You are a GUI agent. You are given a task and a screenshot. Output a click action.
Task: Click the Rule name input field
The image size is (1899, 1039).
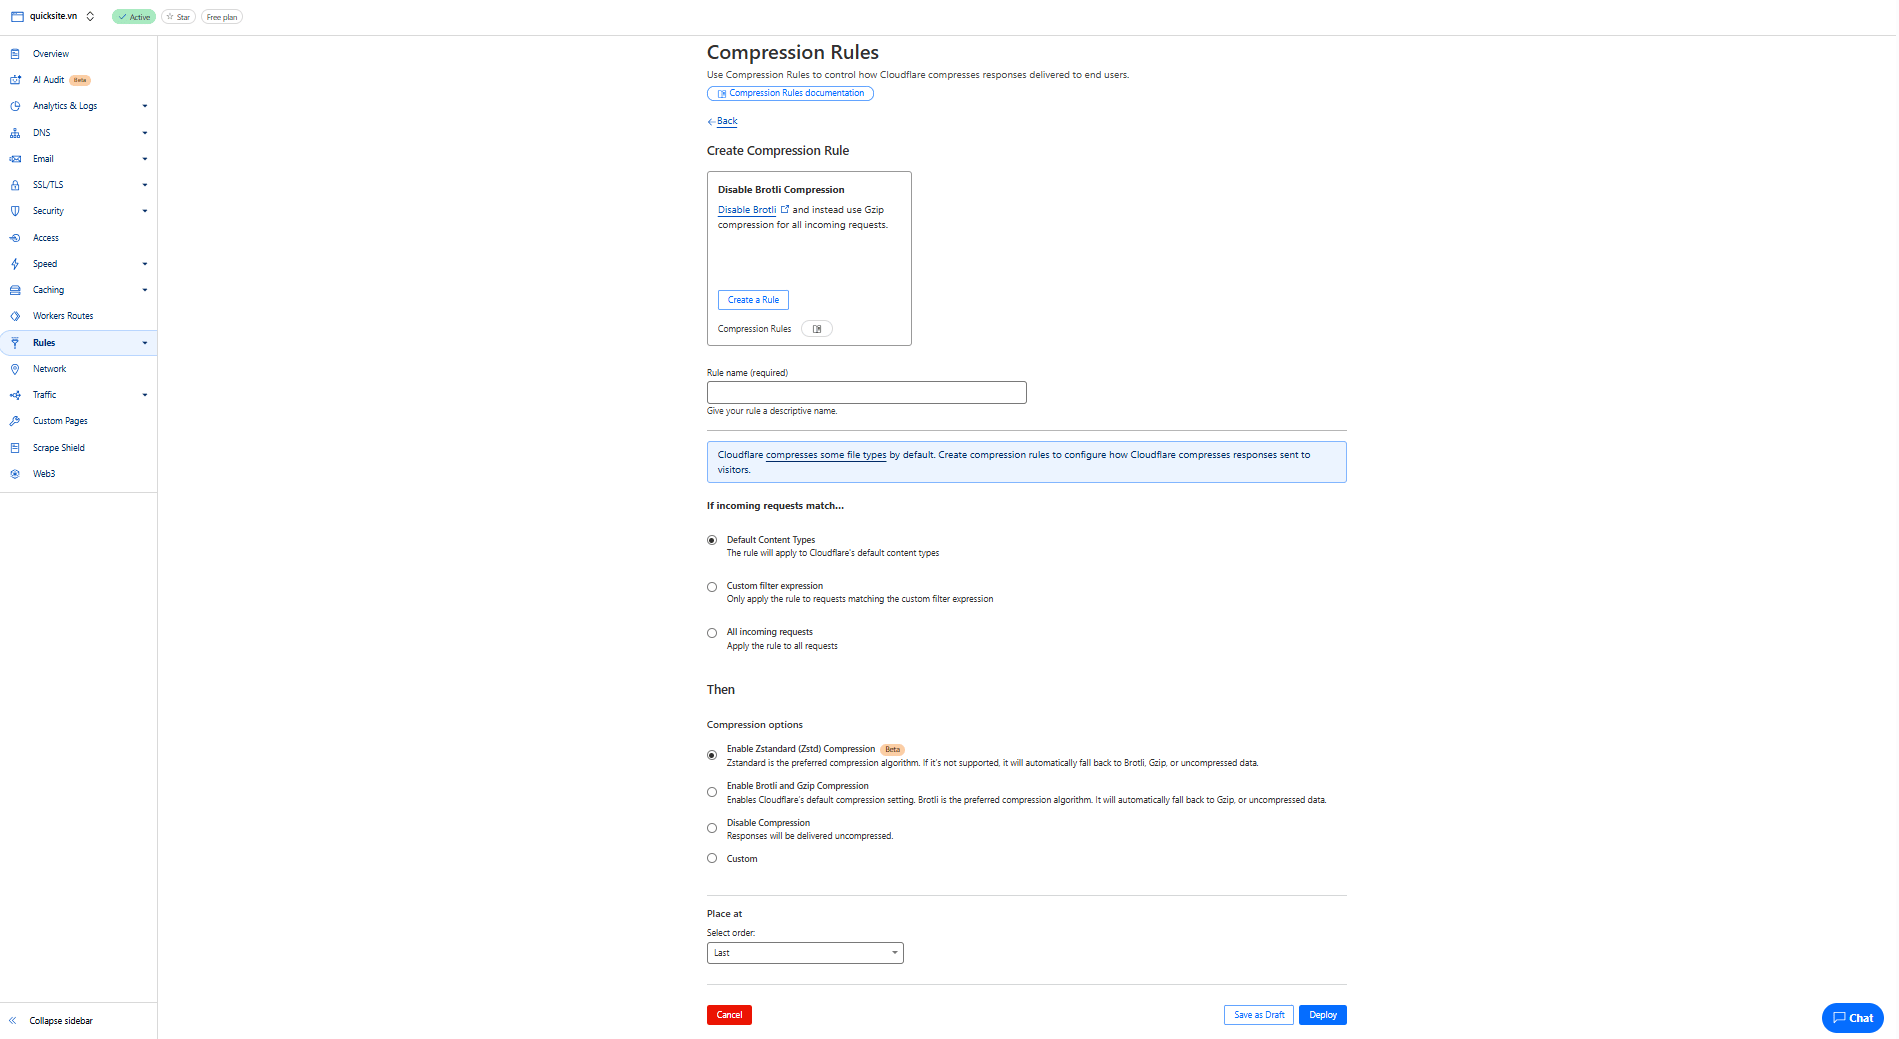click(866, 393)
